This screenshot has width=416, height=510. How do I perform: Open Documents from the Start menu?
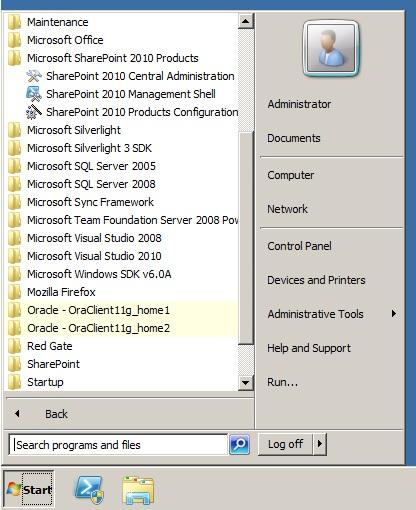(294, 138)
